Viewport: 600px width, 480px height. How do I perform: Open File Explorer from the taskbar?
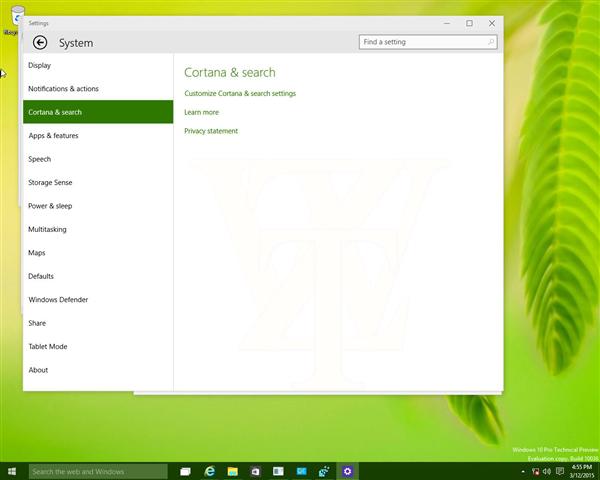click(233, 471)
